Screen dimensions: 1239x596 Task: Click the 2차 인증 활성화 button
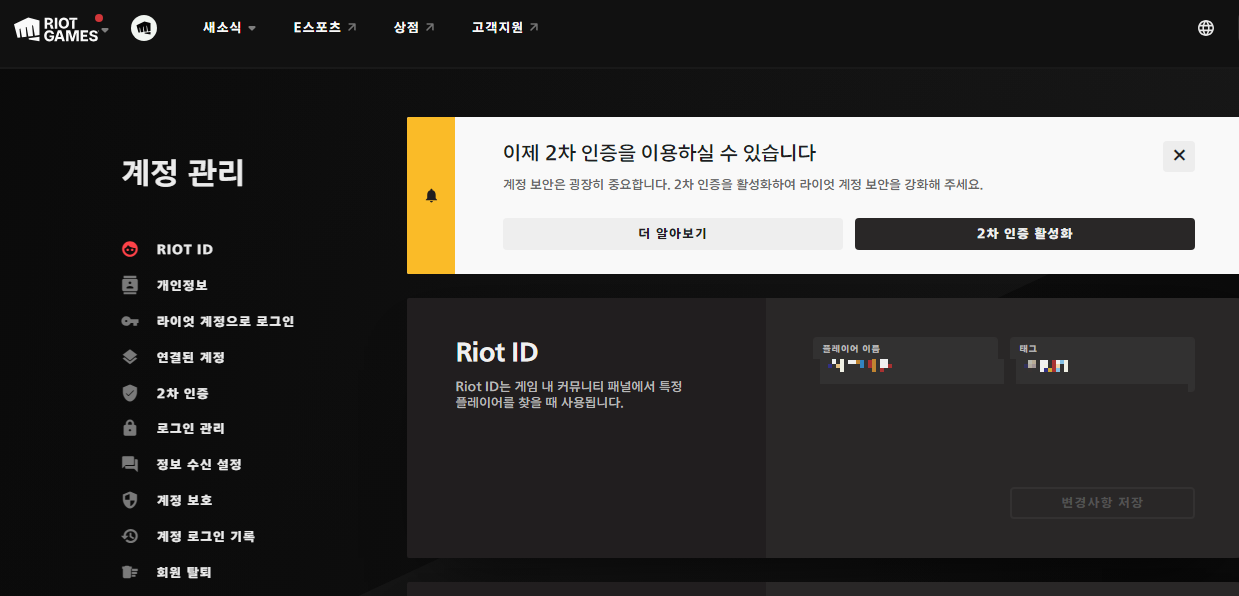pos(1025,234)
